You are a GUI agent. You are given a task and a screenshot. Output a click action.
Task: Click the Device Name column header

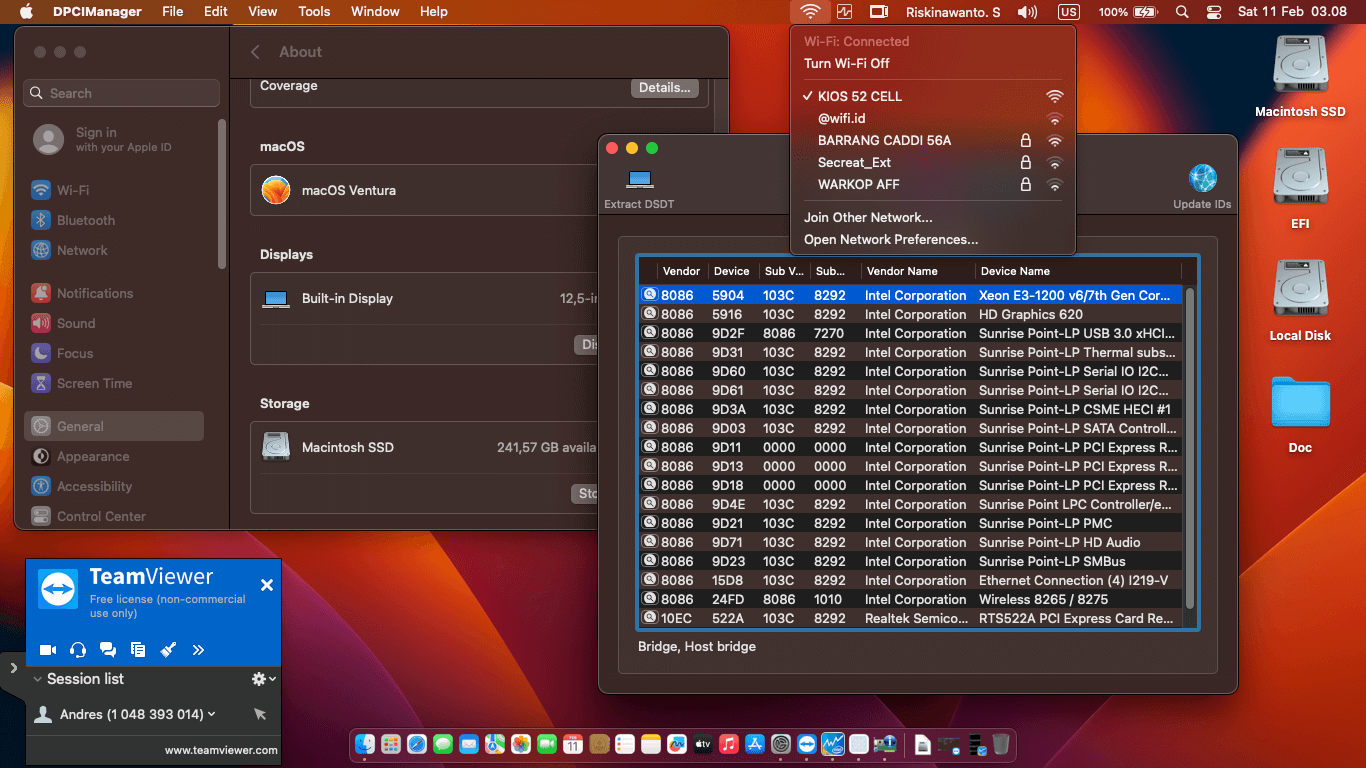(x=1078, y=271)
